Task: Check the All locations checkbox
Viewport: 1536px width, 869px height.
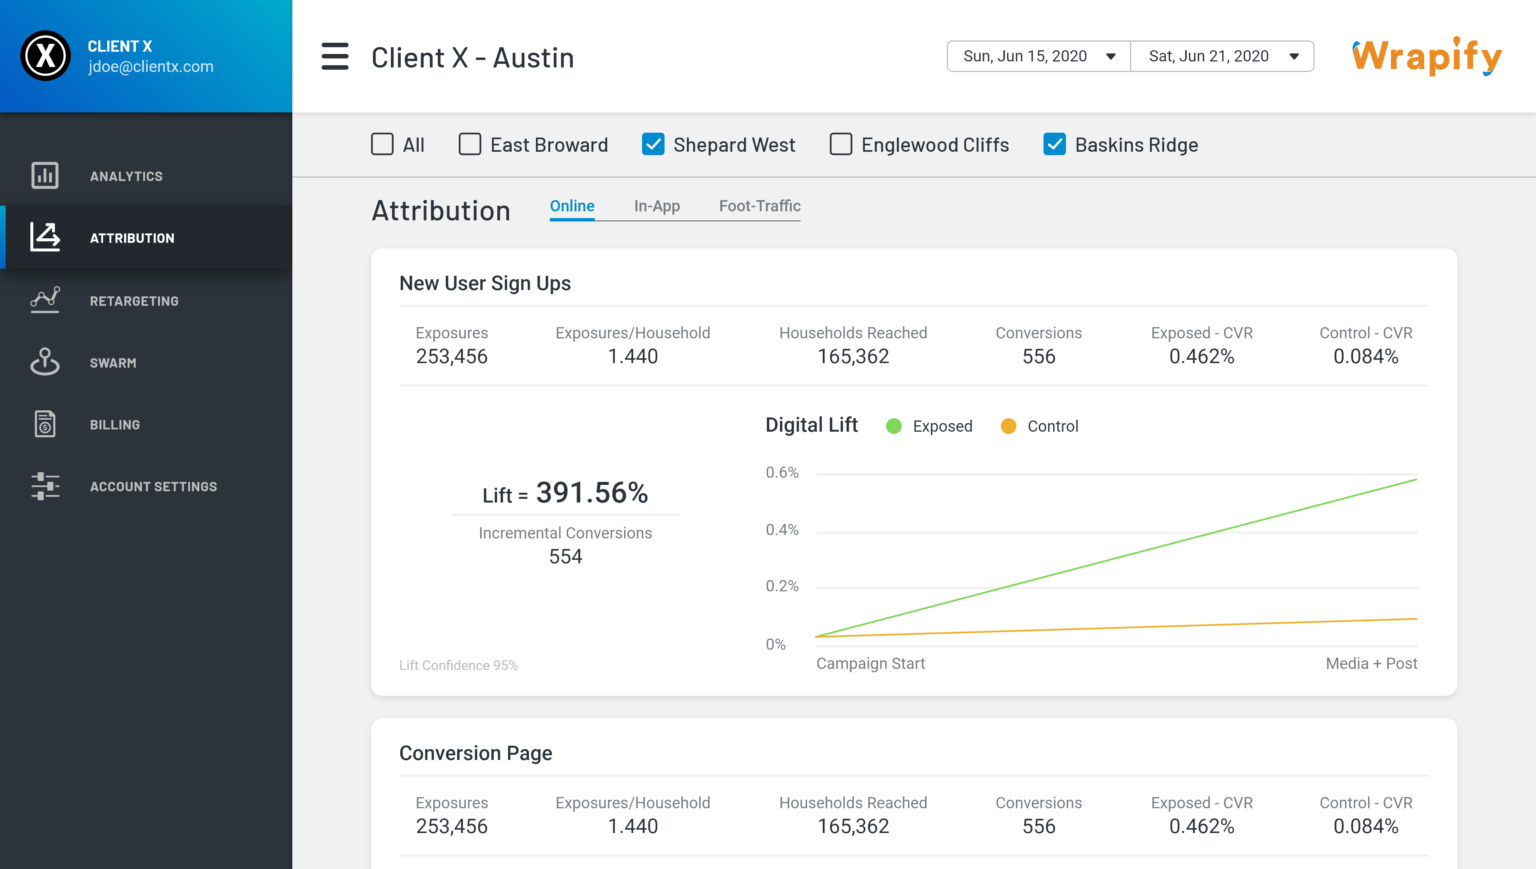Action: (x=382, y=145)
